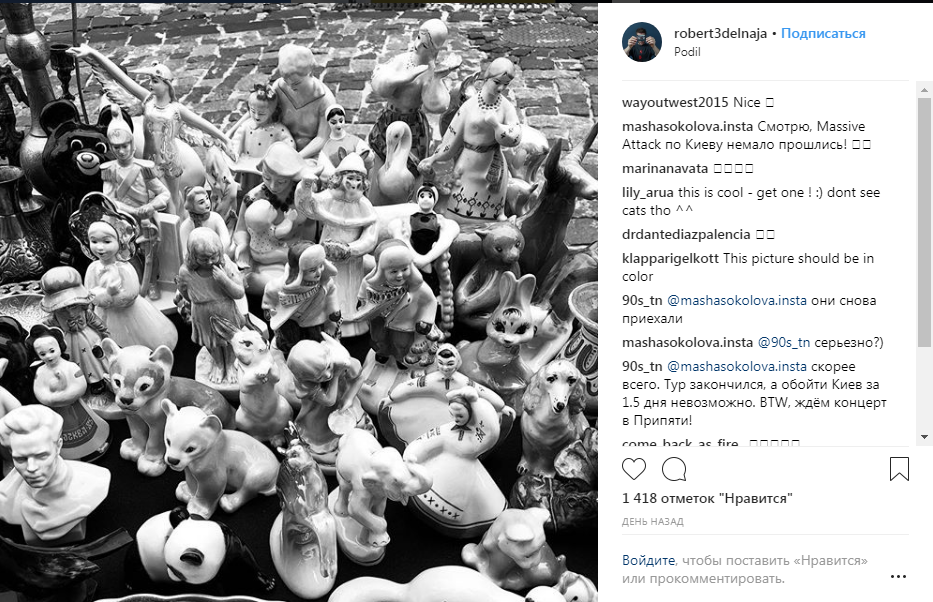The width and height of the screenshot is (933, 602).
Task: Open commenter wayoutwest2015 profile
Action: [x=675, y=102]
